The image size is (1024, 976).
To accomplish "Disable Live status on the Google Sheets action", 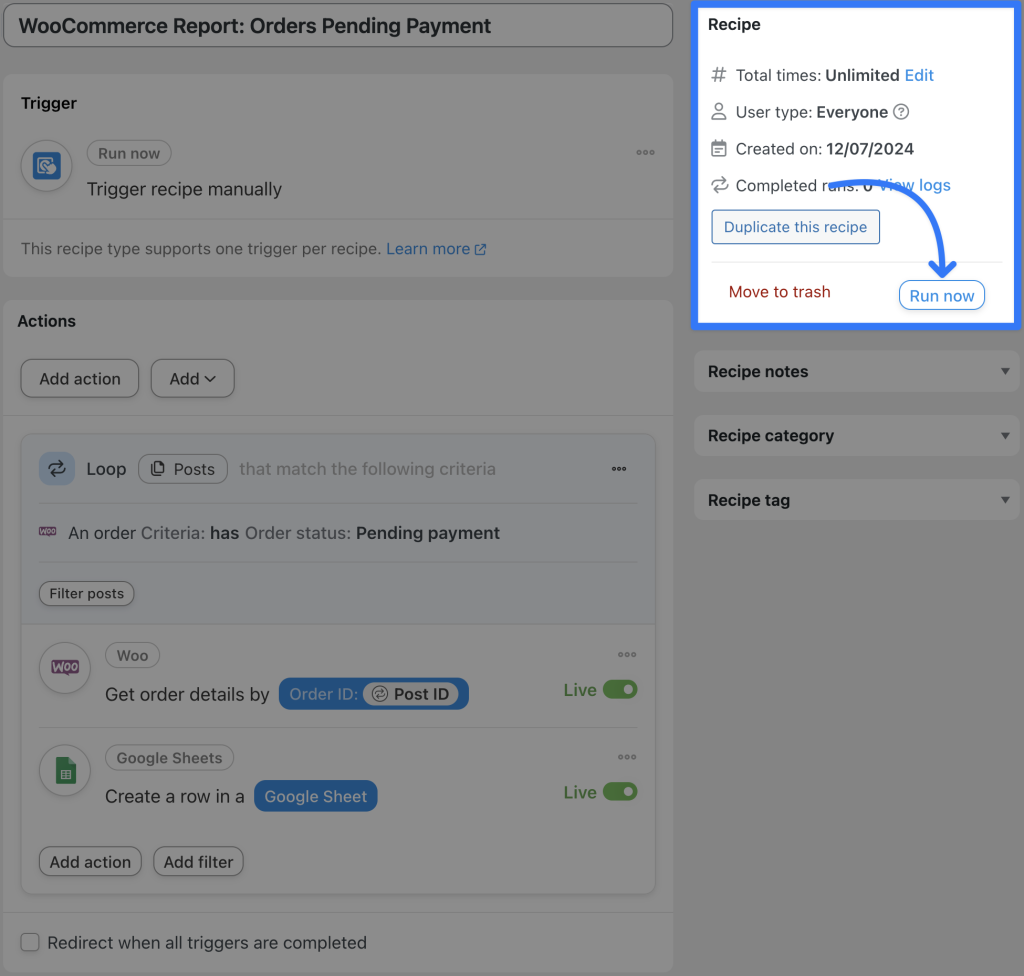I will [620, 791].
